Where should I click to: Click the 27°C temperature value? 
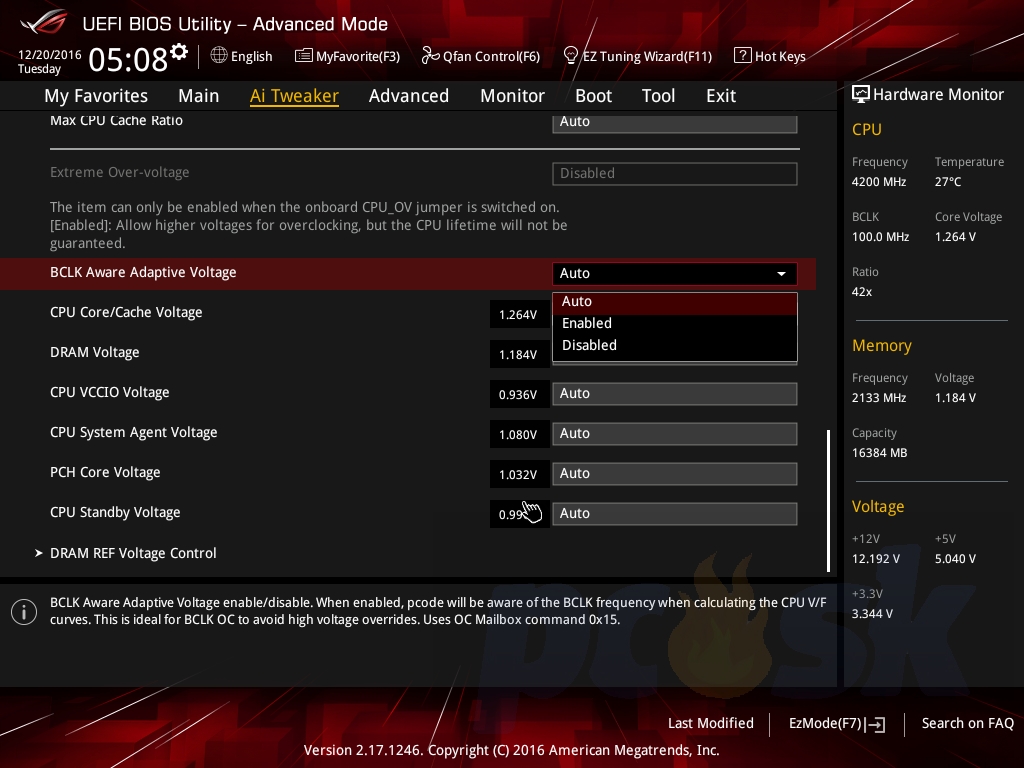(948, 182)
